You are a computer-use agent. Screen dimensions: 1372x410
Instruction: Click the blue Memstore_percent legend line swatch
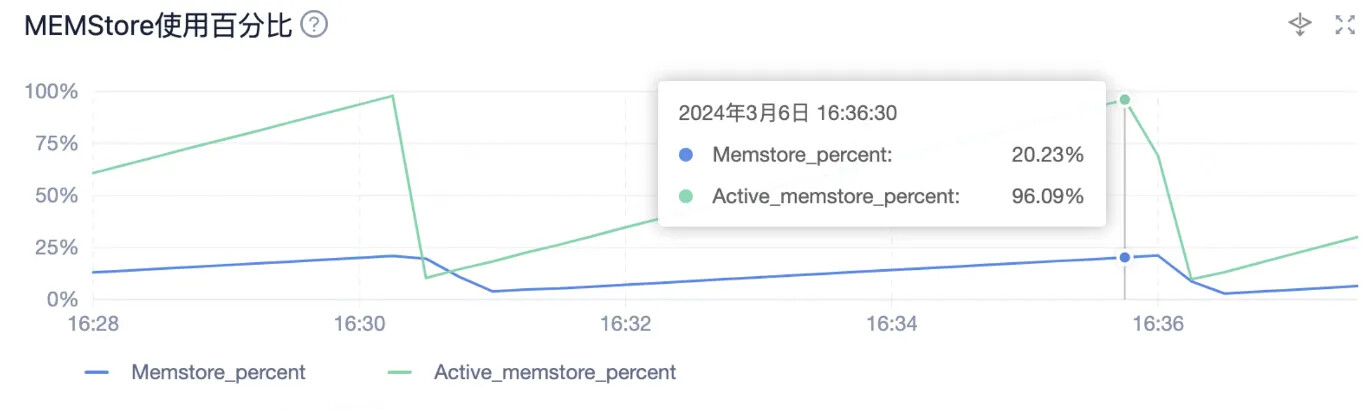pyautogui.click(x=97, y=373)
